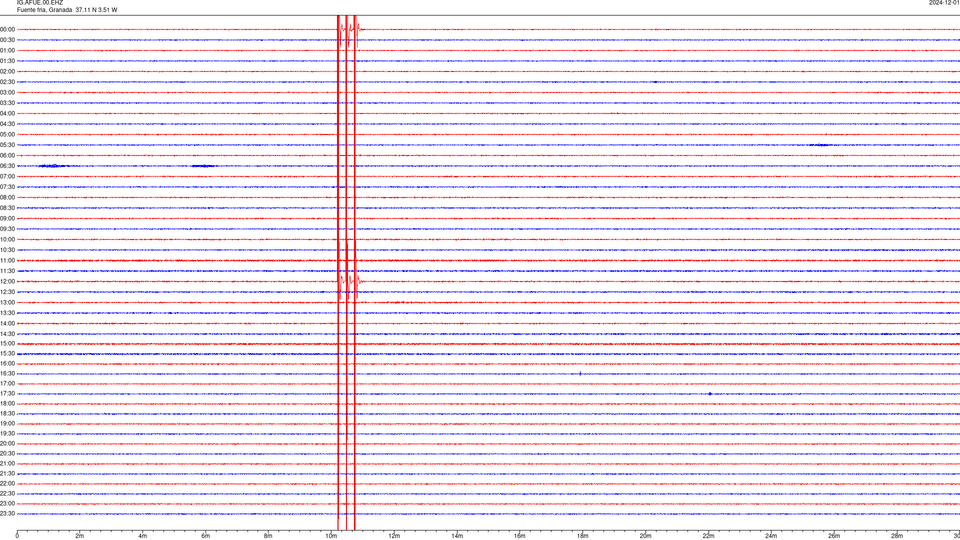Select the 09:00 time label
The width and height of the screenshot is (960, 540).
coord(7,219)
